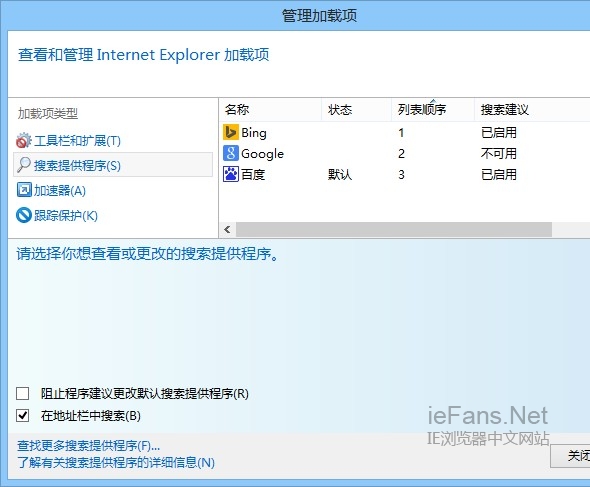This screenshot has width=590, height=487.
Task: Click the accelerators arrow icon
Action: (24, 190)
